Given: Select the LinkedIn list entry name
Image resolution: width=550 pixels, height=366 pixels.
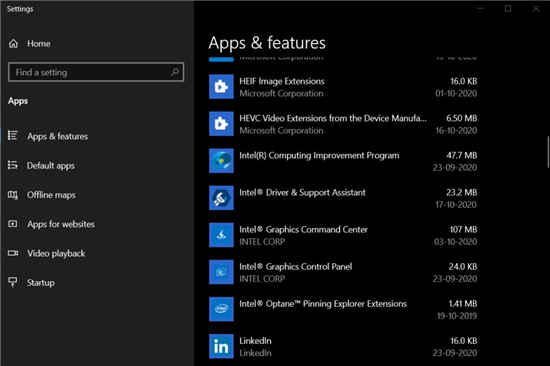Looking at the screenshot, I should click(255, 341).
